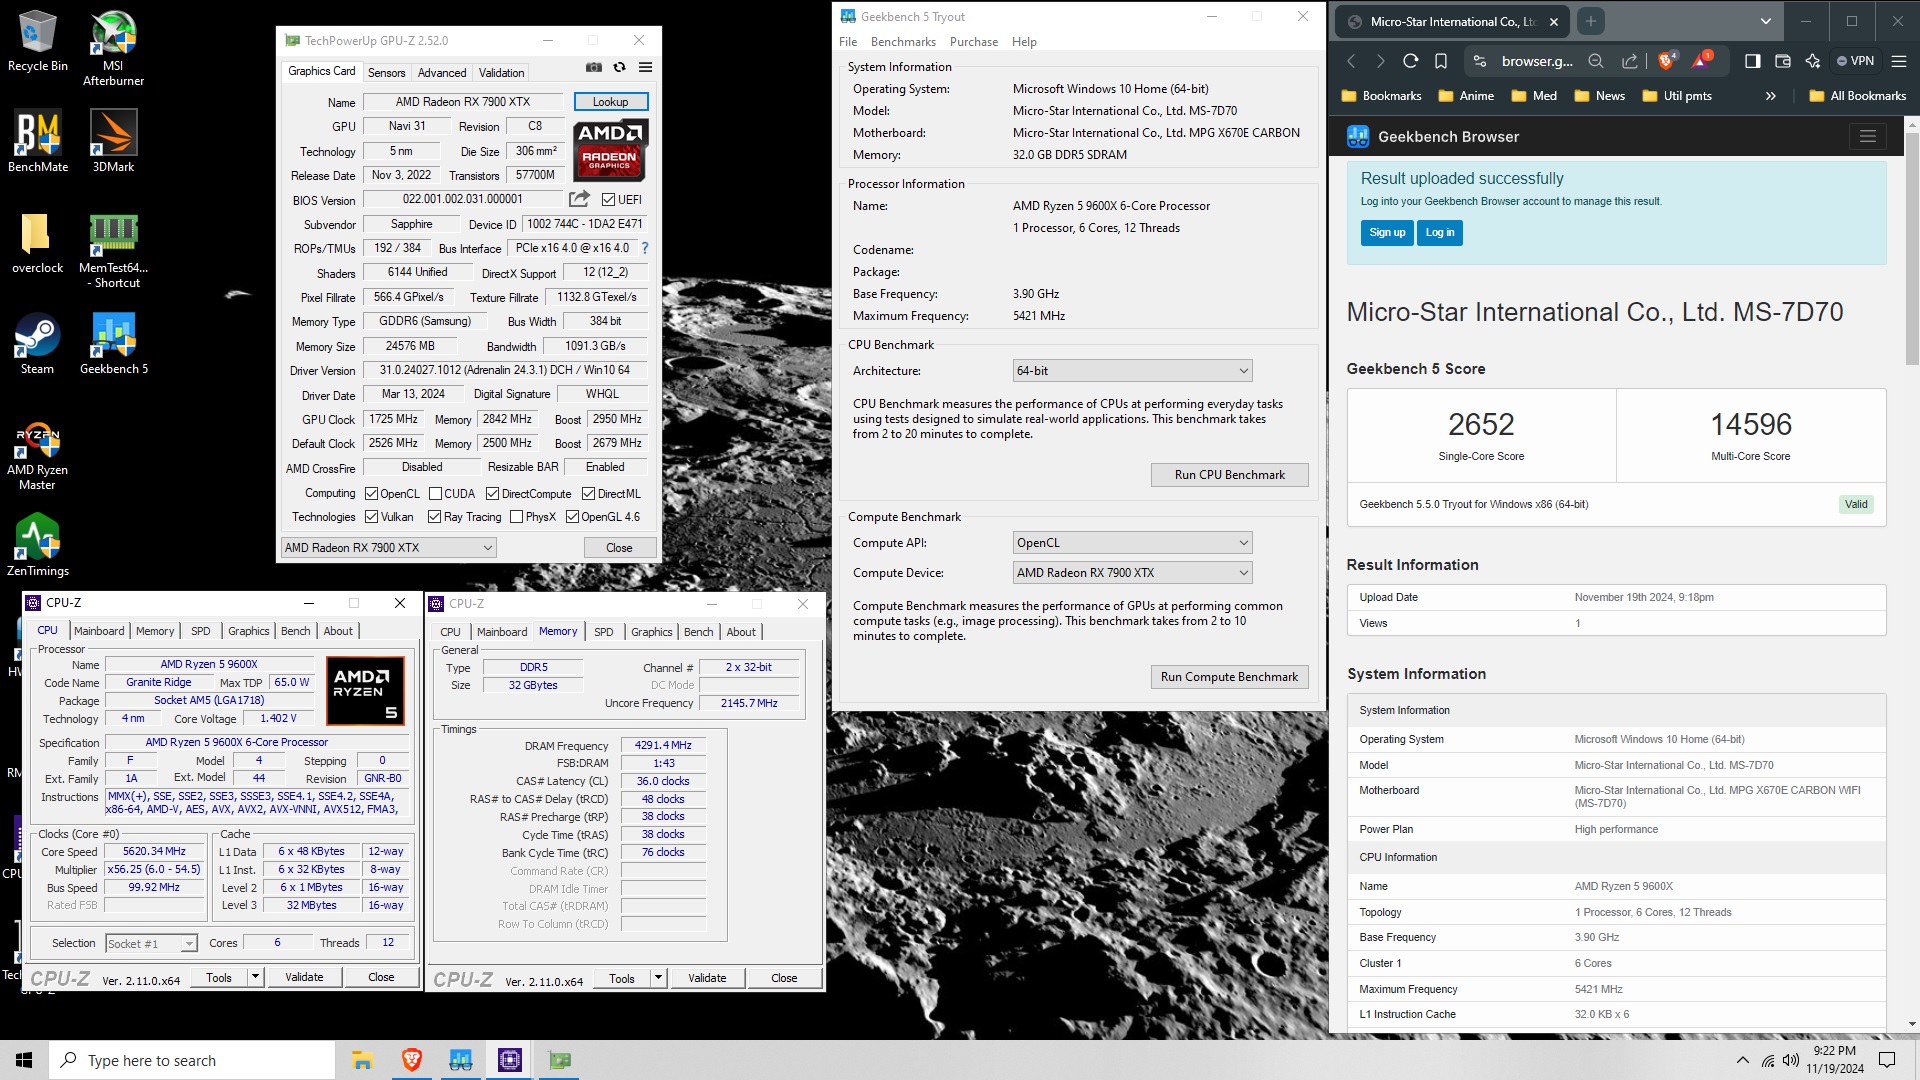Open the Mainboard tab in left CPU-Z window
The height and width of the screenshot is (1080, 1920).
[x=99, y=631]
